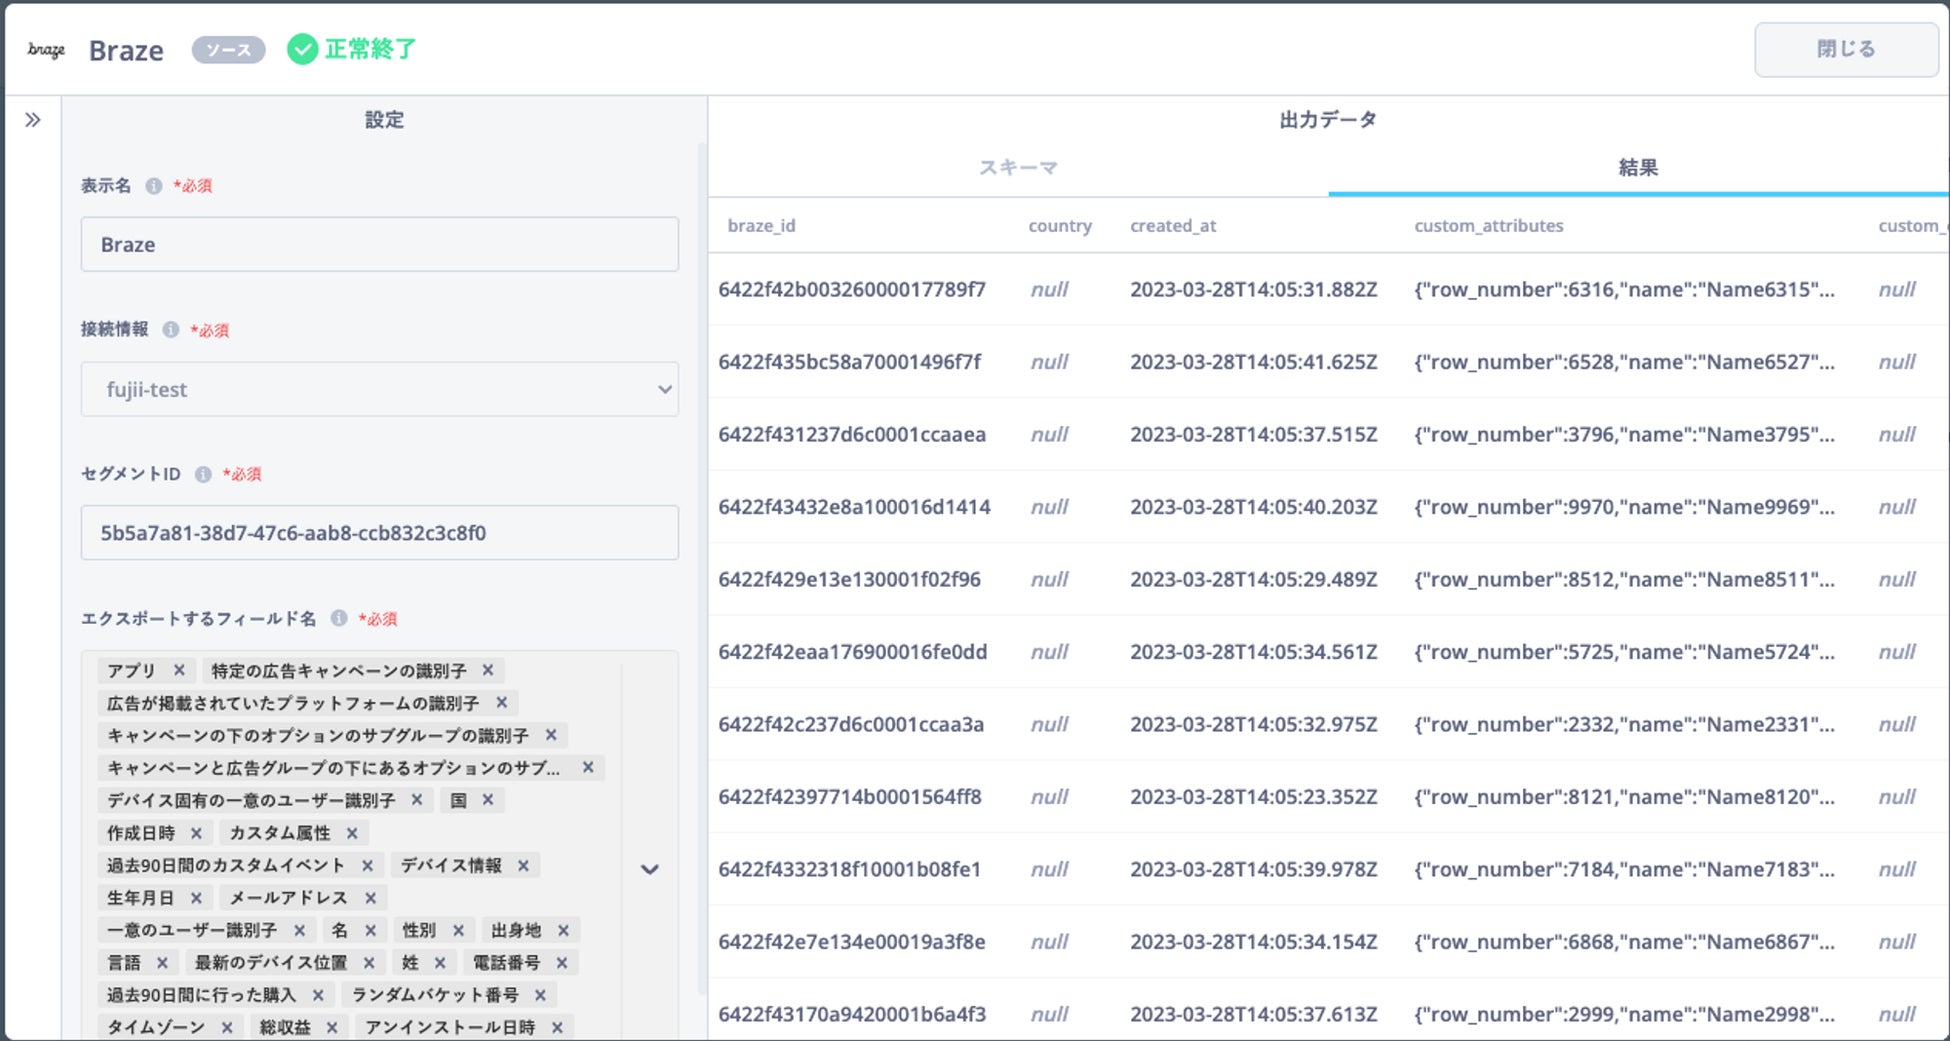Select braze_id cell 6422f429e13e130001f02f96
This screenshot has height=1041, width=1950.
pos(849,579)
